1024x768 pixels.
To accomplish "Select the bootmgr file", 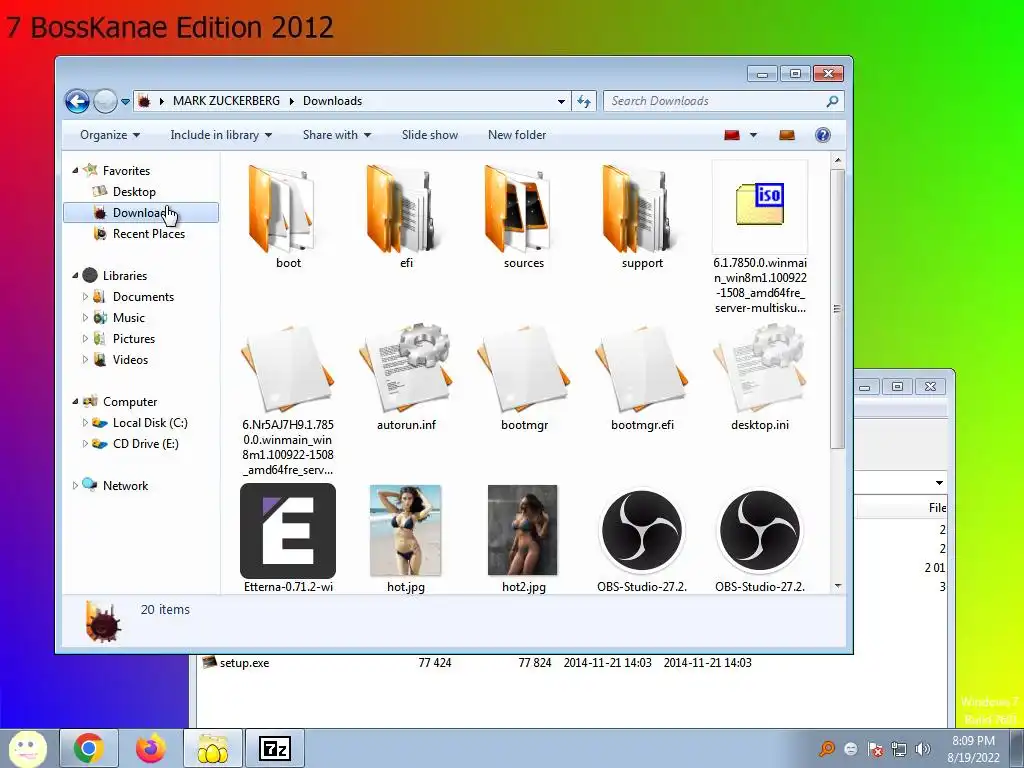I will pyautogui.click(x=524, y=378).
